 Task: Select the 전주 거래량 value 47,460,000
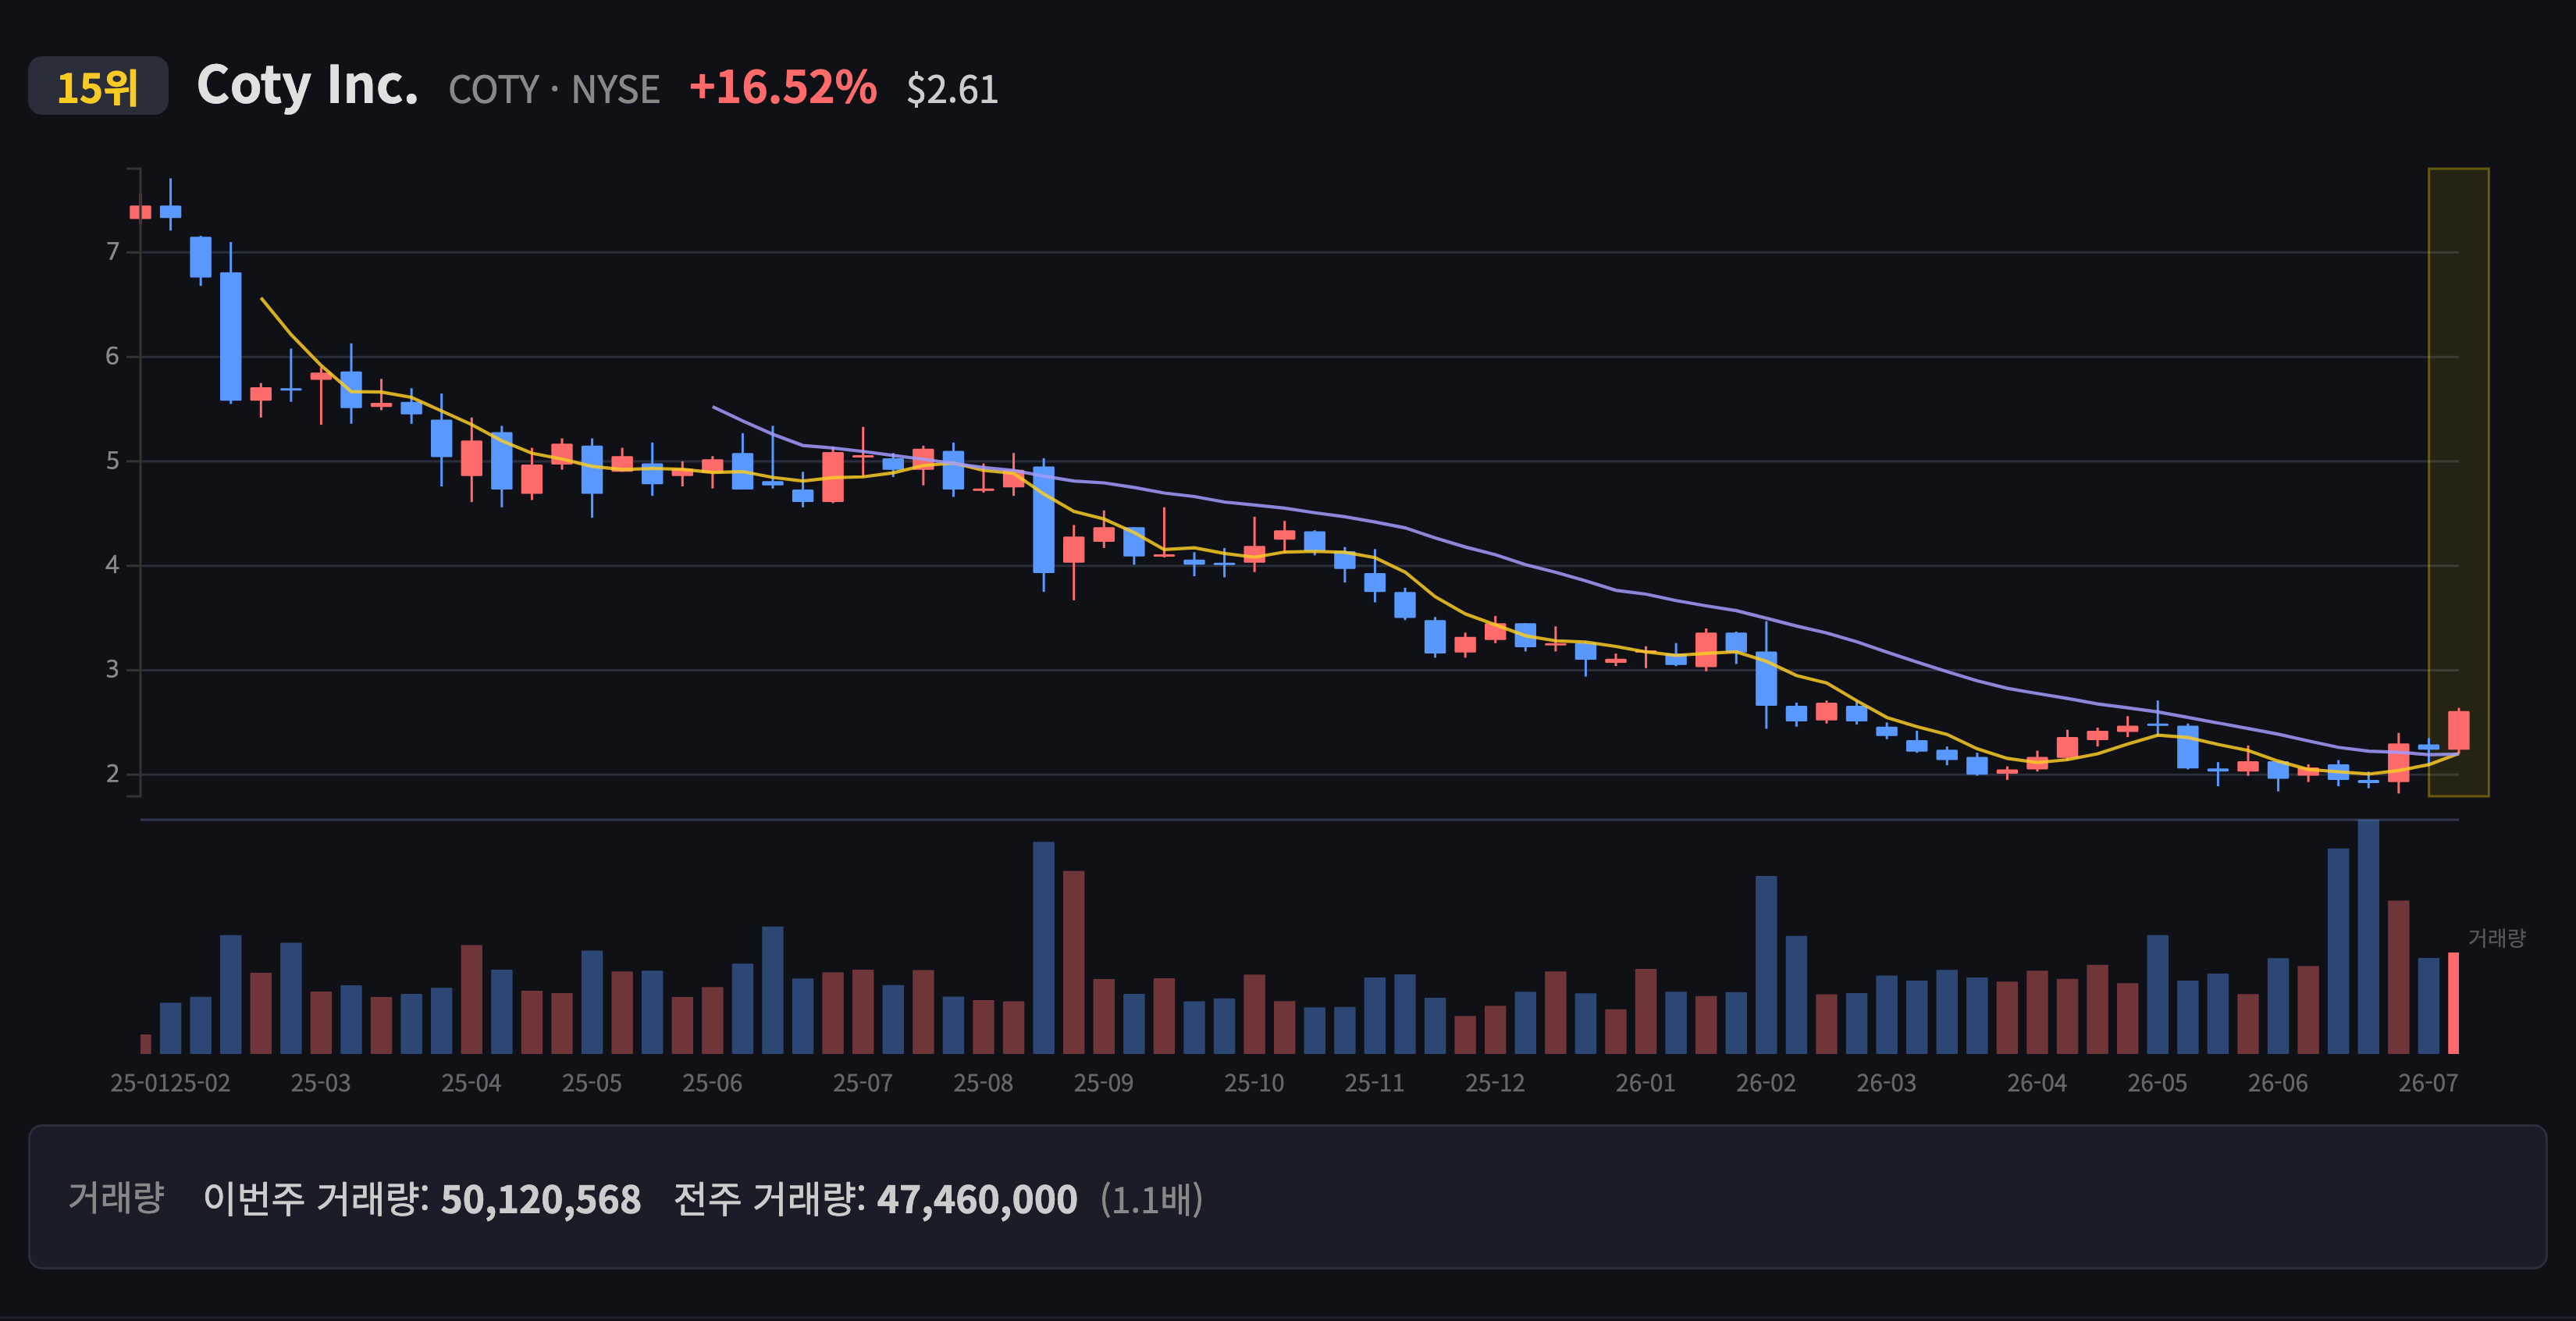pos(977,1199)
